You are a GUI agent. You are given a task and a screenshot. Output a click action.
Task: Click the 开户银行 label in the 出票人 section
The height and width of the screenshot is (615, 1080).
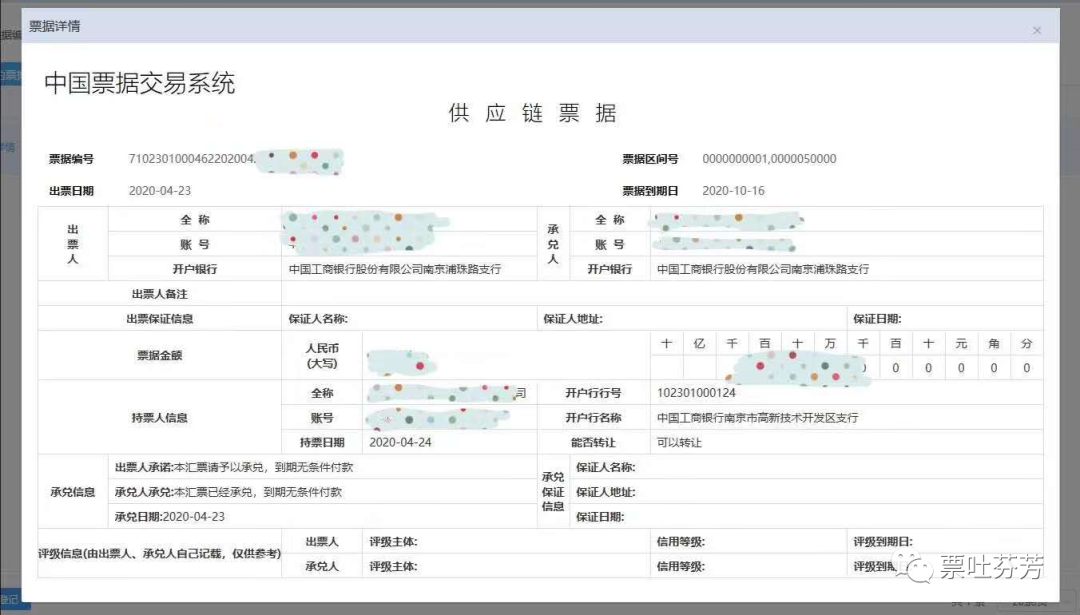pyautogui.click(x=195, y=269)
